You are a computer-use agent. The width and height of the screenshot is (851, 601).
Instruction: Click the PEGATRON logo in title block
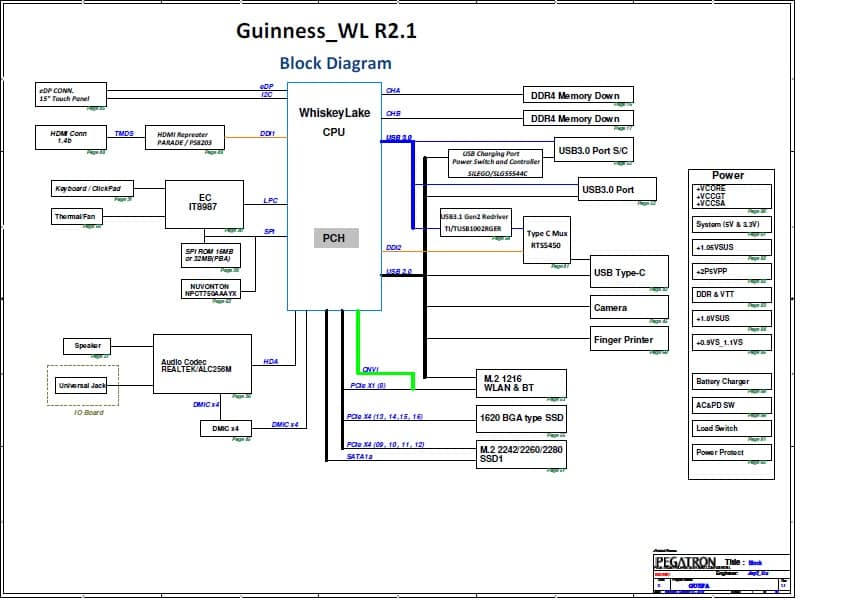[x=686, y=562]
